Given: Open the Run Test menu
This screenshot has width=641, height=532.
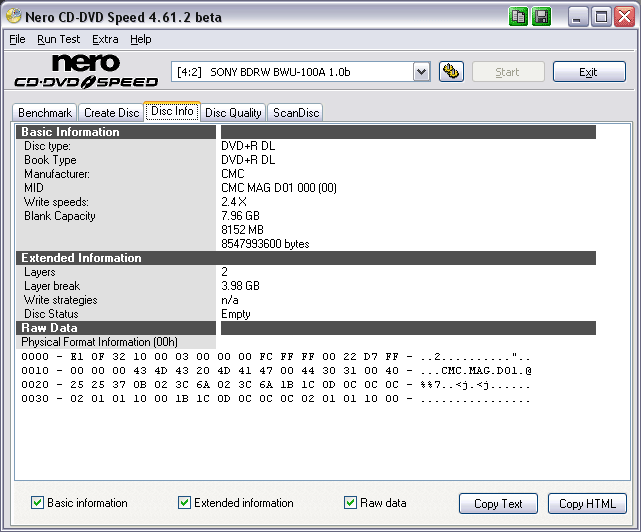Looking at the screenshot, I should (x=58, y=39).
